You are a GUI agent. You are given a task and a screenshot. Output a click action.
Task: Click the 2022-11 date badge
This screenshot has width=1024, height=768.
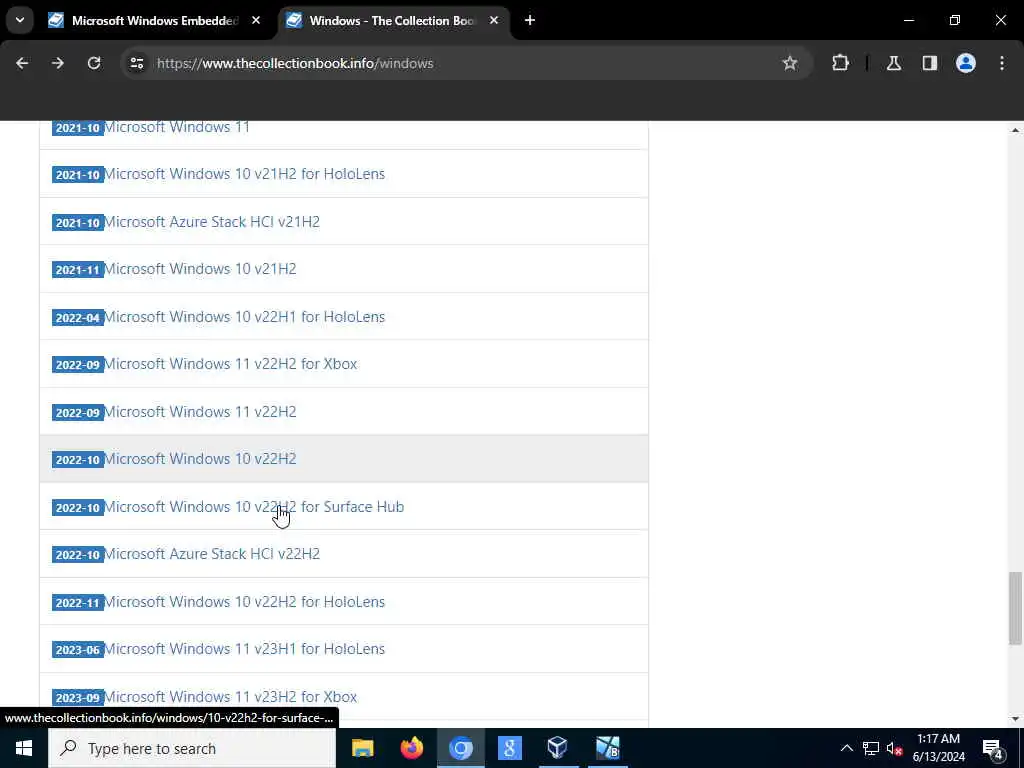pyautogui.click(x=78, y=603)
